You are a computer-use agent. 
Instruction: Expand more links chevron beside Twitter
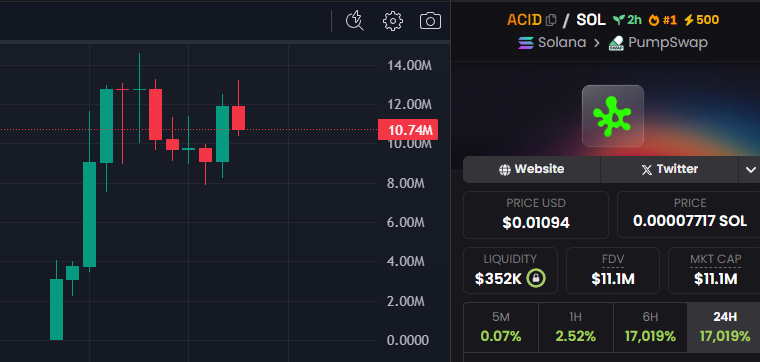click(x=750, y=170)
